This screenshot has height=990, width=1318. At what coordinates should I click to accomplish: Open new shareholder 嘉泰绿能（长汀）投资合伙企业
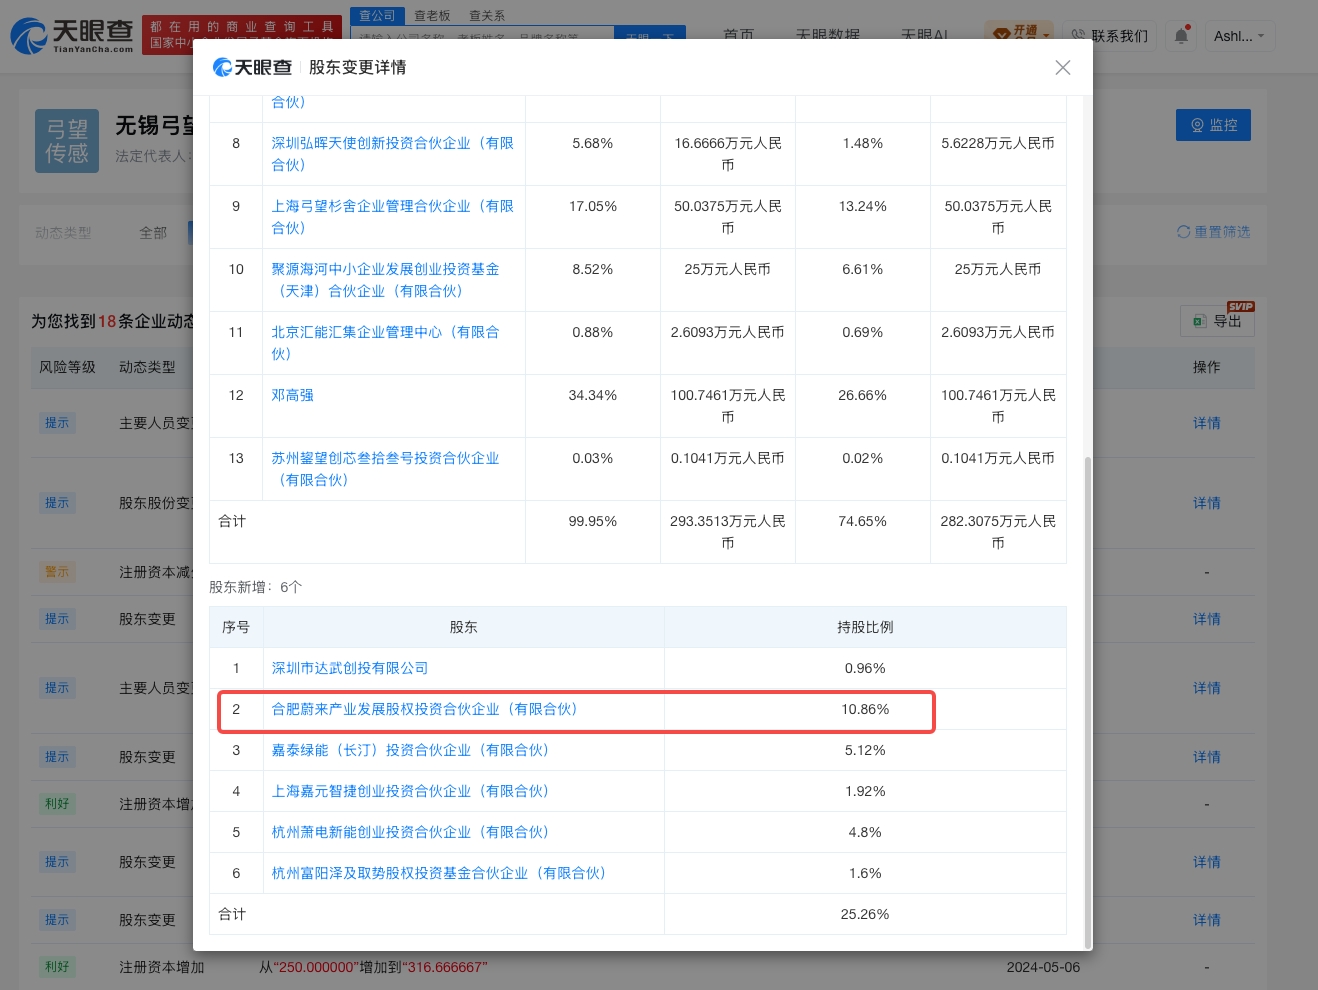point(410,750)
